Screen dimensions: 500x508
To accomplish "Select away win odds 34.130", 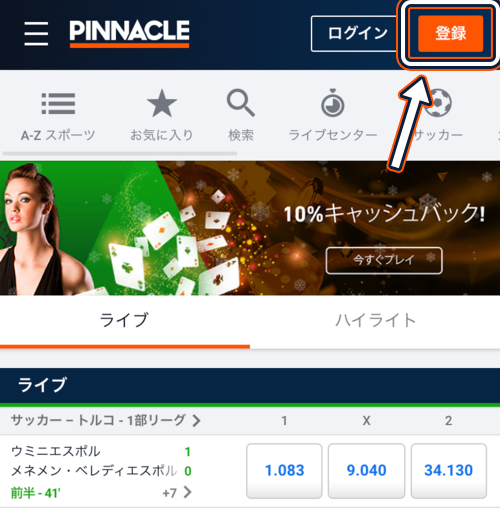I will tap(449, 471).
